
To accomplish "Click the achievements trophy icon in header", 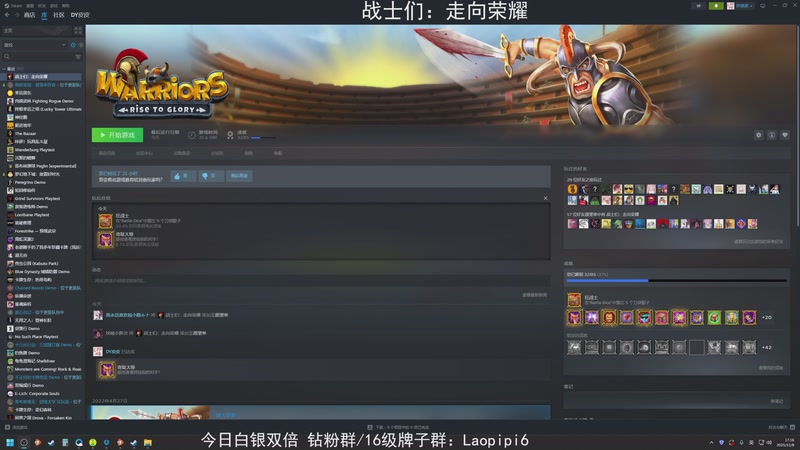I will click(x=230, y=135).
